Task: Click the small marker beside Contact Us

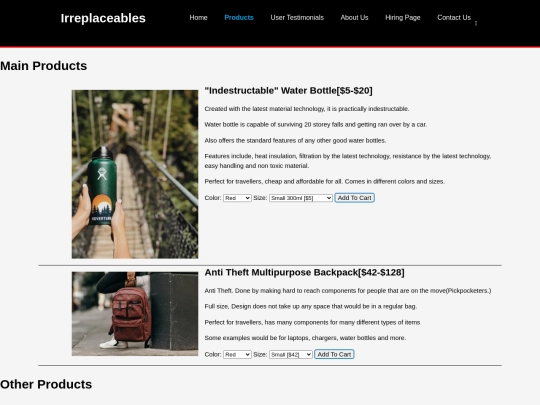Action: tap(476, 23)
